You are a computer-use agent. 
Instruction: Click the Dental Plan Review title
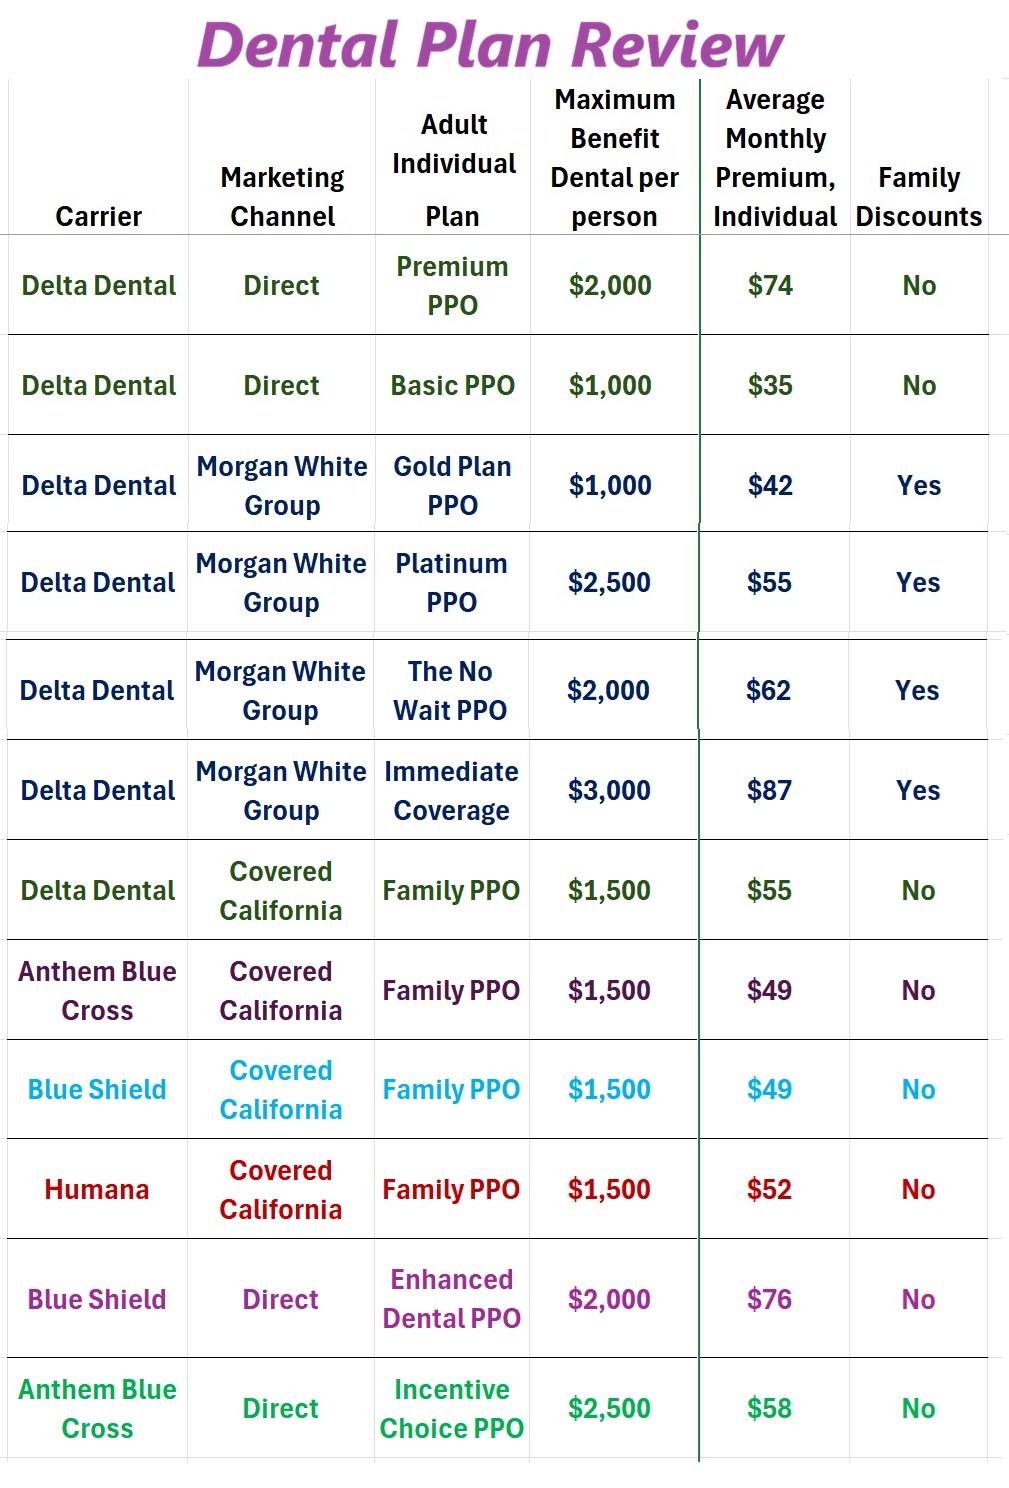pyautogui.click(x=490, y=45)
